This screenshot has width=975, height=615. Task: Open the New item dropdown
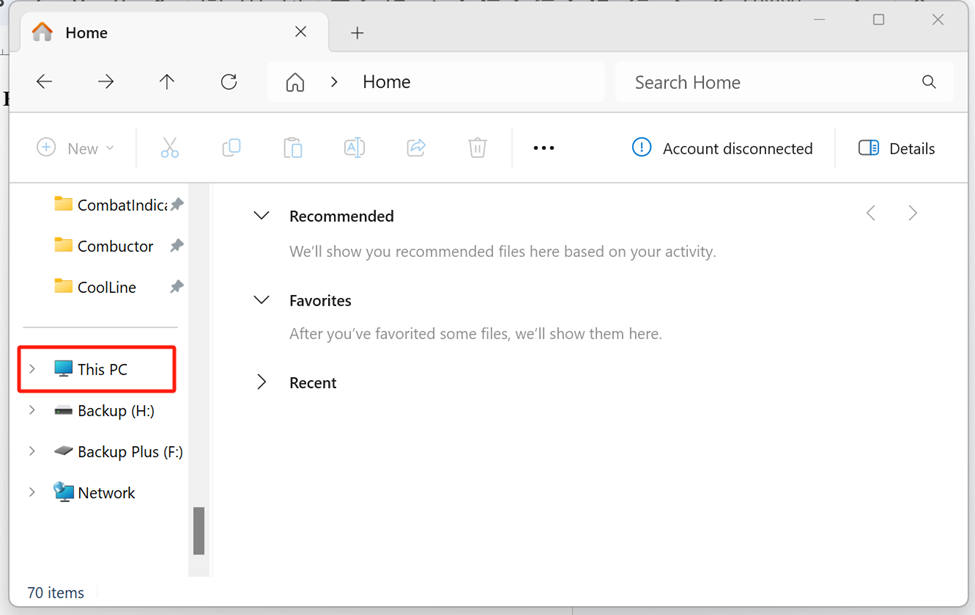tap(75, 148)
